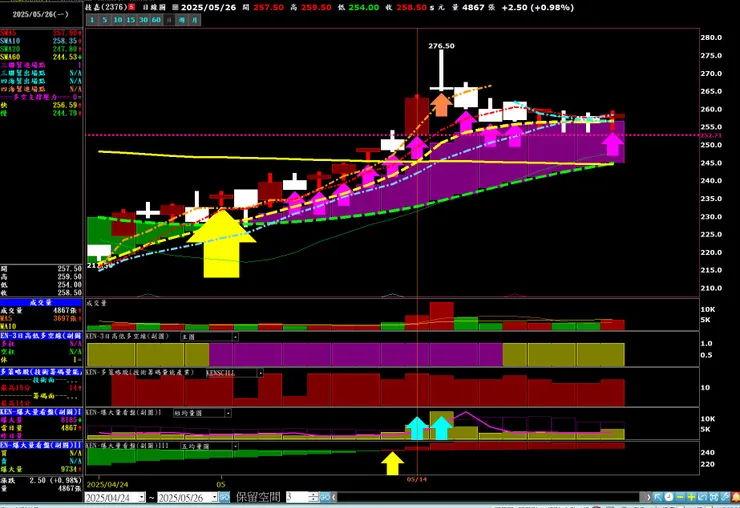Click the MA5 3697張 volume row

coord(41,319)
